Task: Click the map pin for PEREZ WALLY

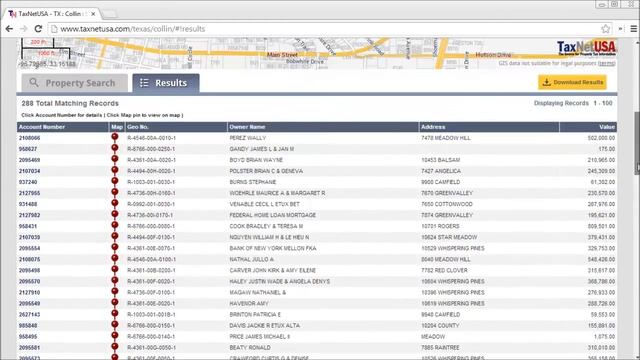Action: pyautogui.click(x=115, y=137)
